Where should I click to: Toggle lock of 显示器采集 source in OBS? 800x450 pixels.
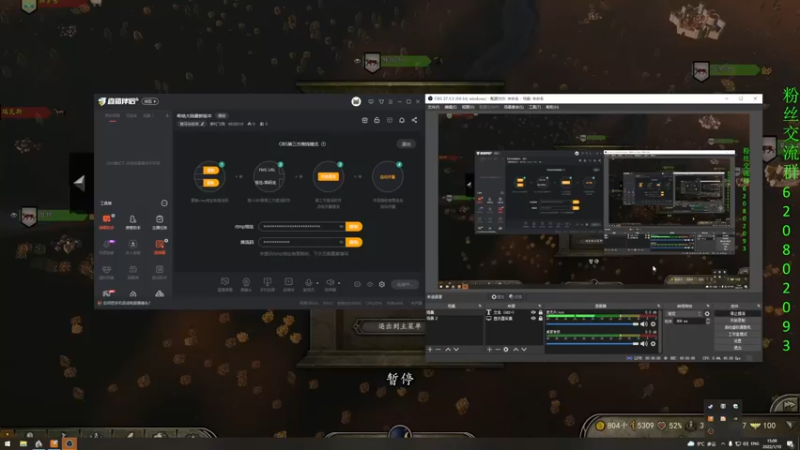(x=541, y=318)
